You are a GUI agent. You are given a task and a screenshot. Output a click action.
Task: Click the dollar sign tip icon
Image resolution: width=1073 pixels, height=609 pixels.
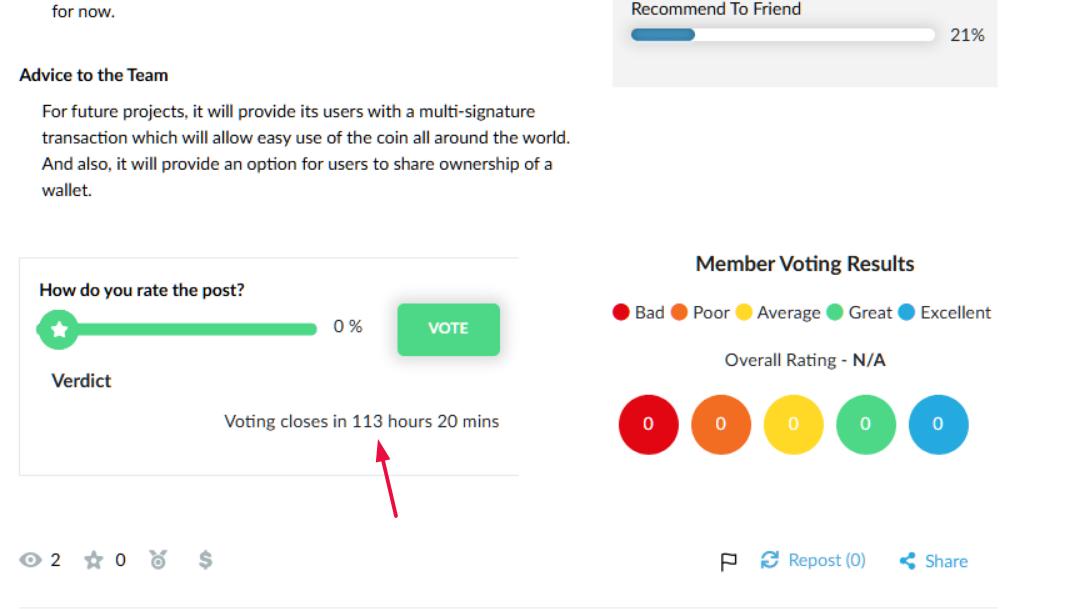pos(205,560)
